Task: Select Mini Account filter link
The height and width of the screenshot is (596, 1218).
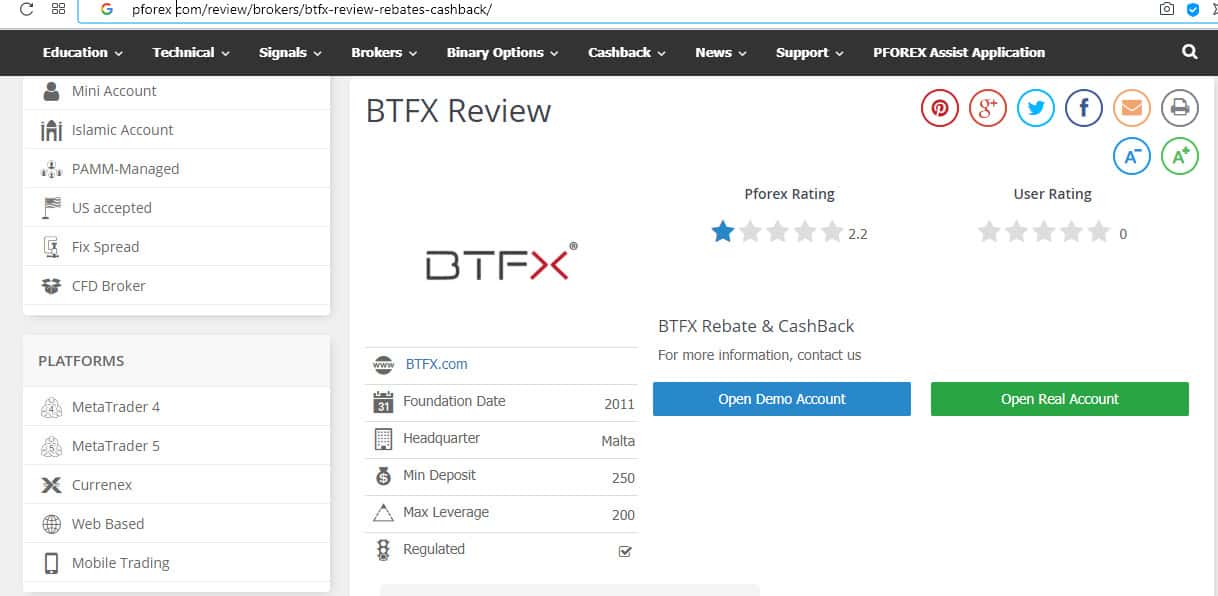Action: 114,91
